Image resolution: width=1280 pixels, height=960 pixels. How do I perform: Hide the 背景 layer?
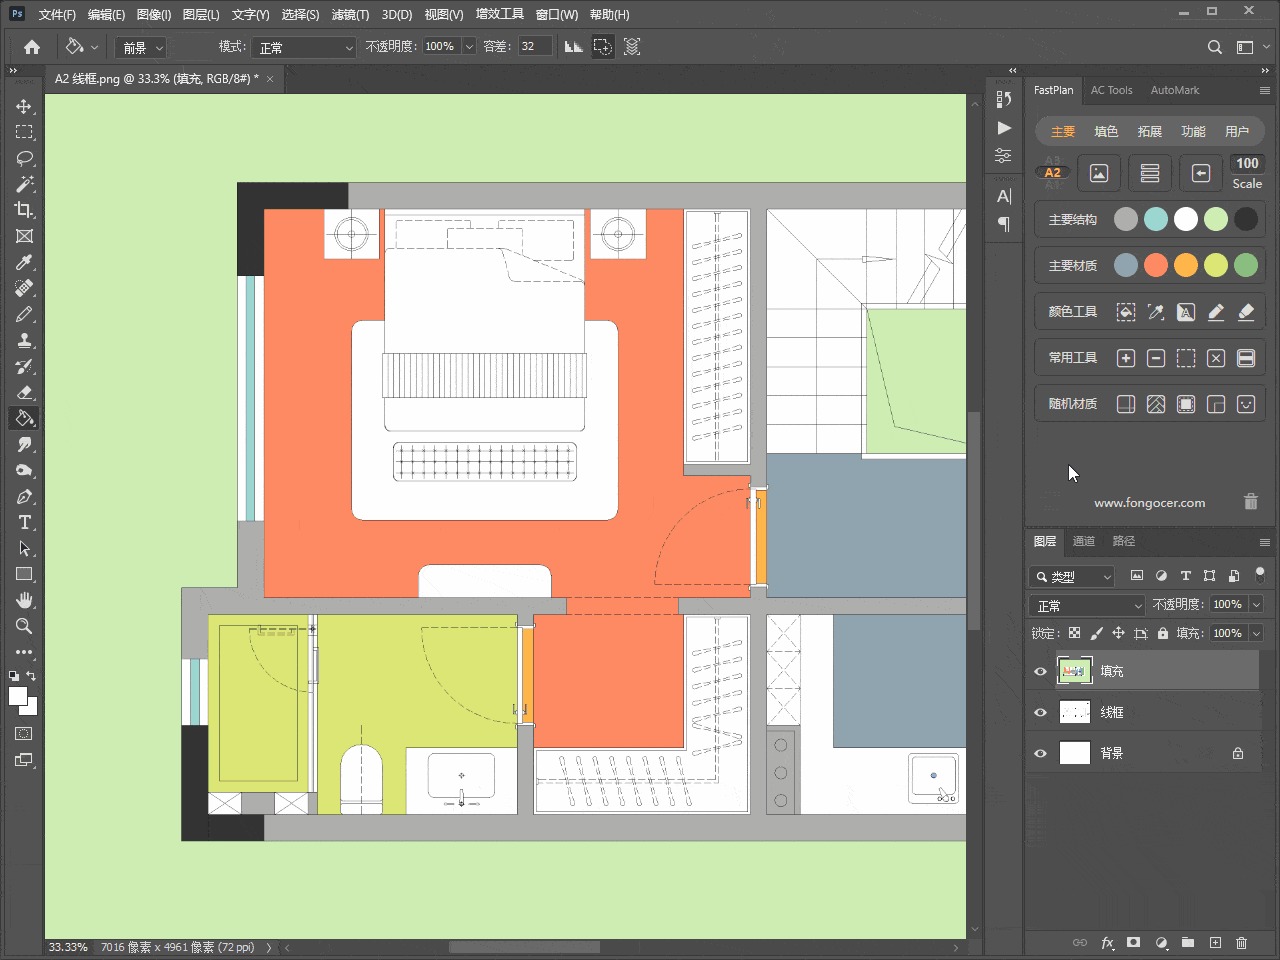point(1040,753)
